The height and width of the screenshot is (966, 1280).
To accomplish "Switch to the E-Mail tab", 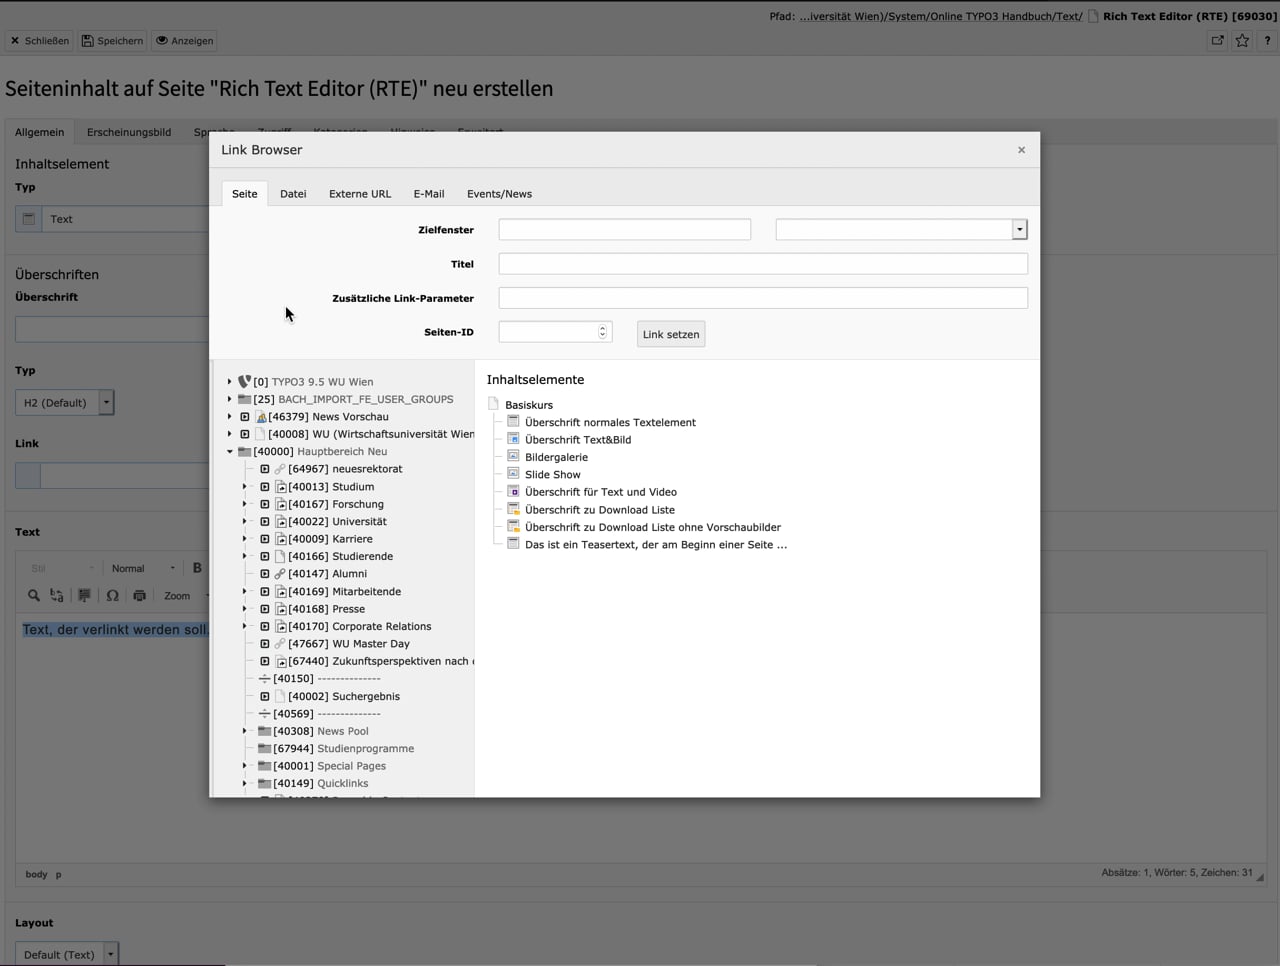I will pos(429,193).
